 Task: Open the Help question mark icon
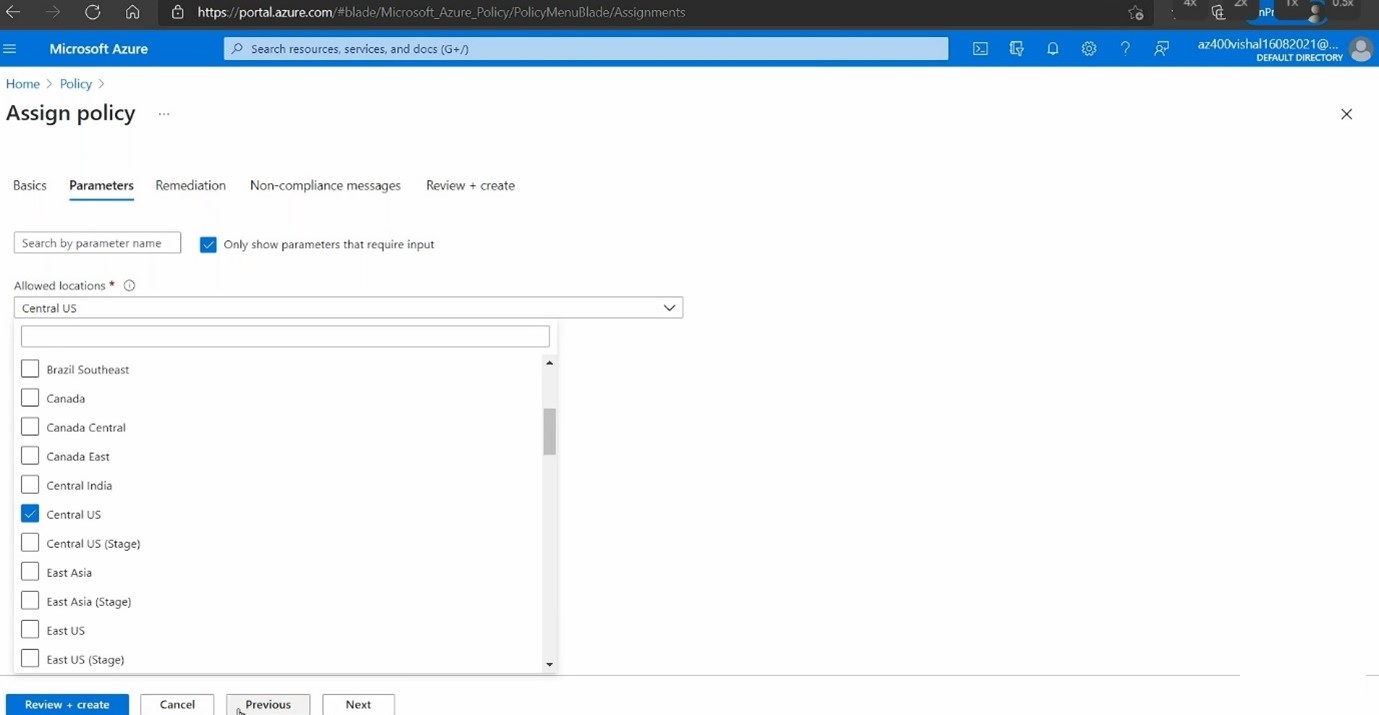pyautogui.click(x=1125, y=49)
